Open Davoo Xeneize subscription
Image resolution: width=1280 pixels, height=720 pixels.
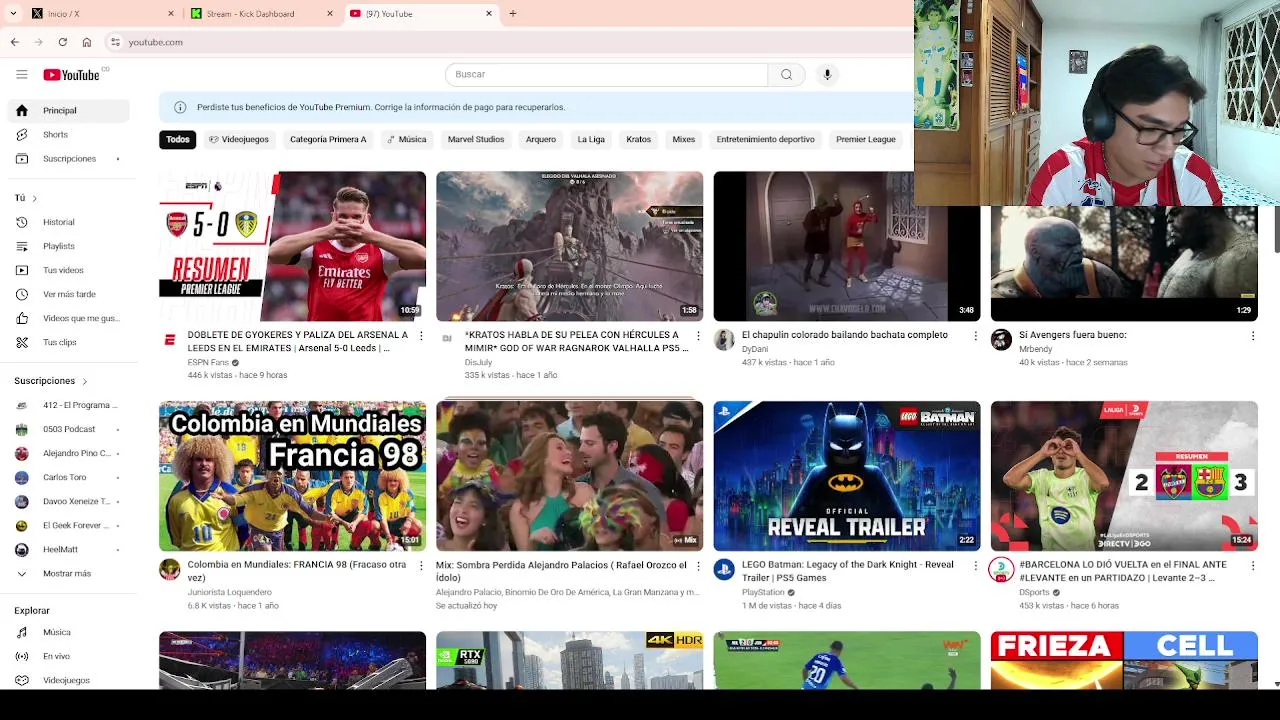point(68,501)
